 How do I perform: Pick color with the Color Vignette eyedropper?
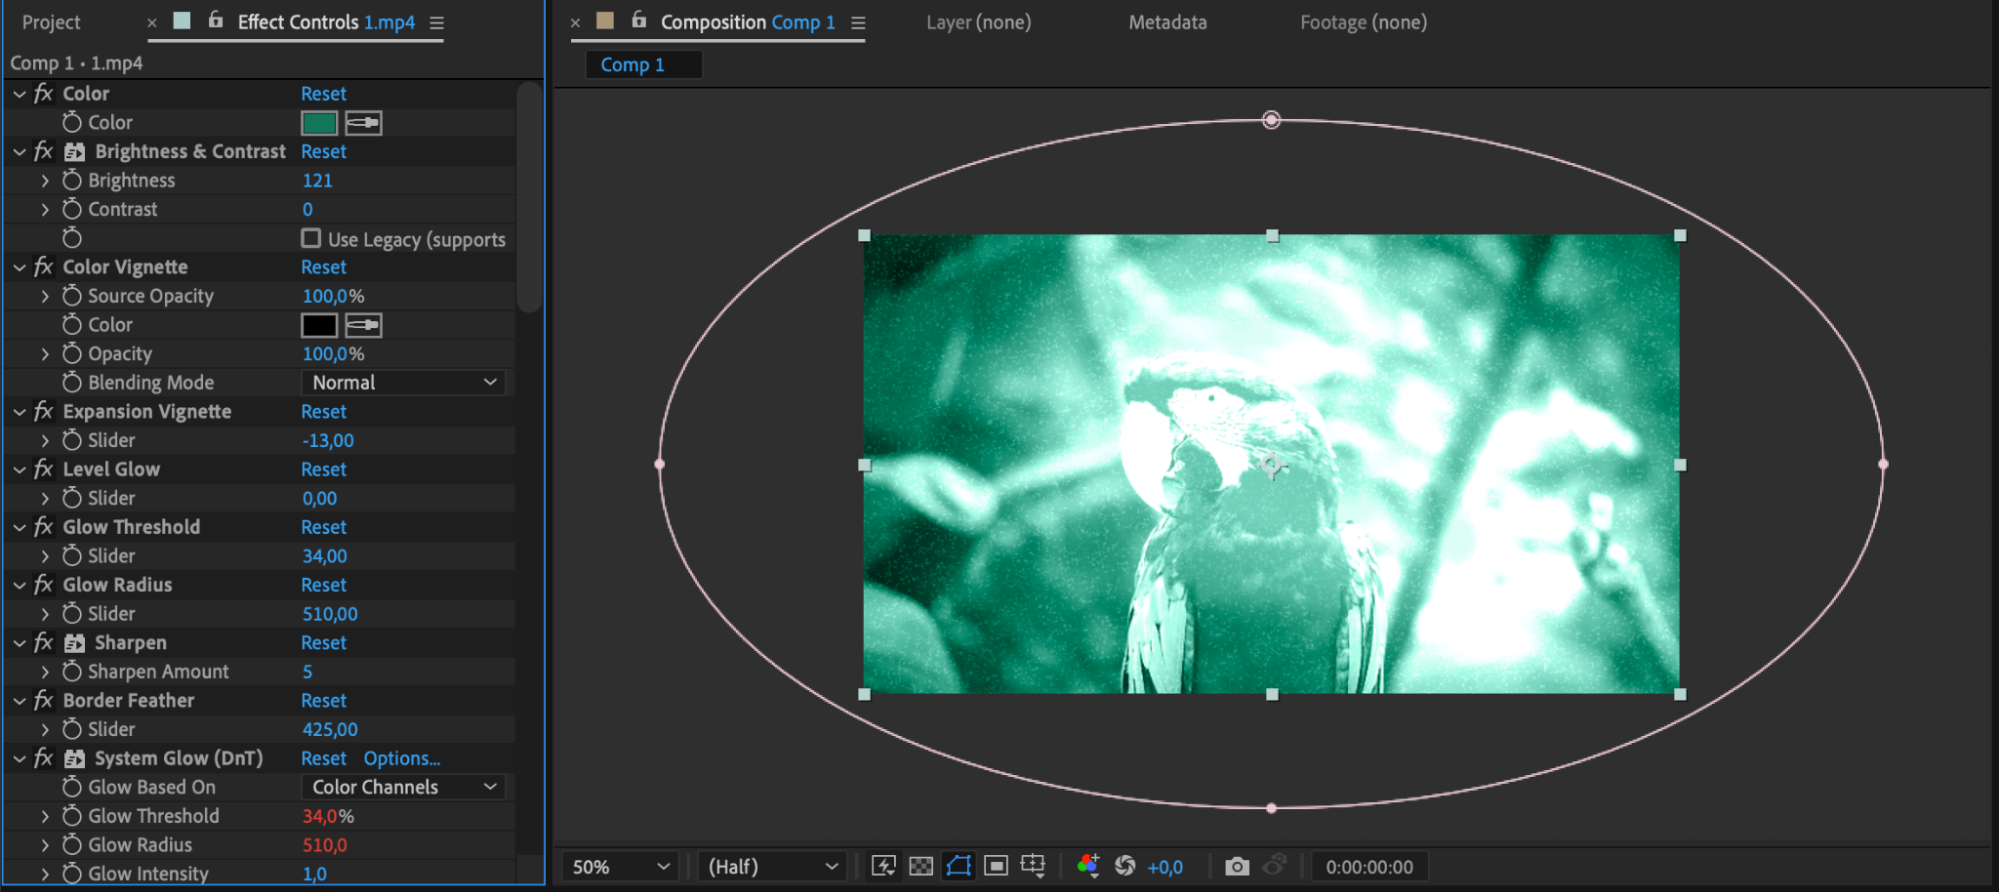pyautogui.click(x=363, y=325)
